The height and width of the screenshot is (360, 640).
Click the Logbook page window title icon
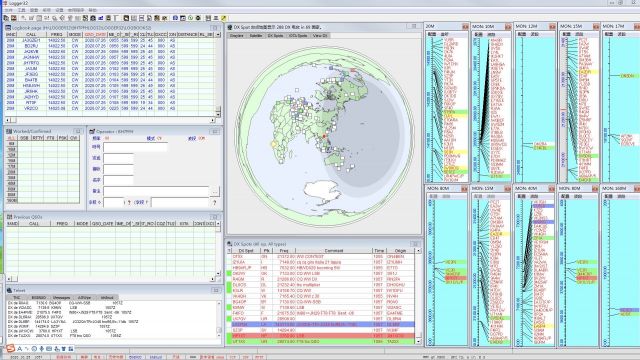click(x=8, y=27)
